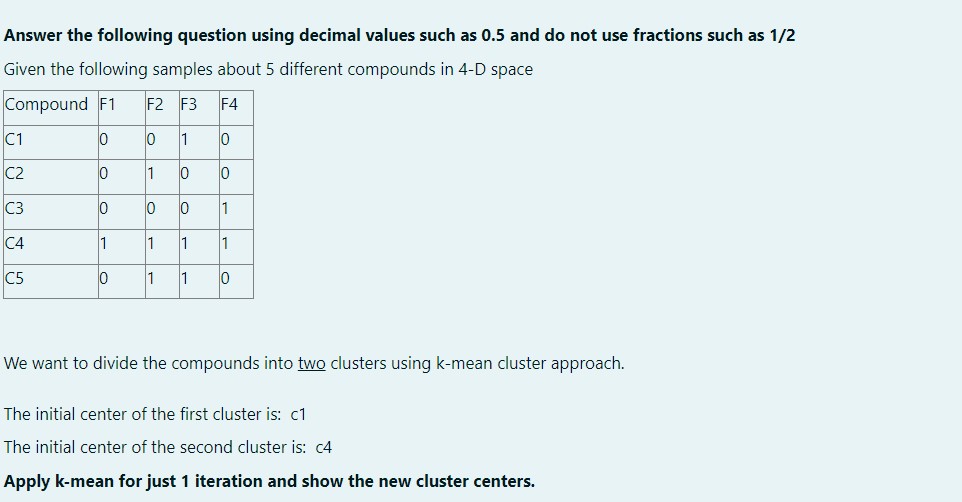Image resolution: width=962 pixels, height=502 pixels.
Task: Click the C4 row label
Action: 51,247
